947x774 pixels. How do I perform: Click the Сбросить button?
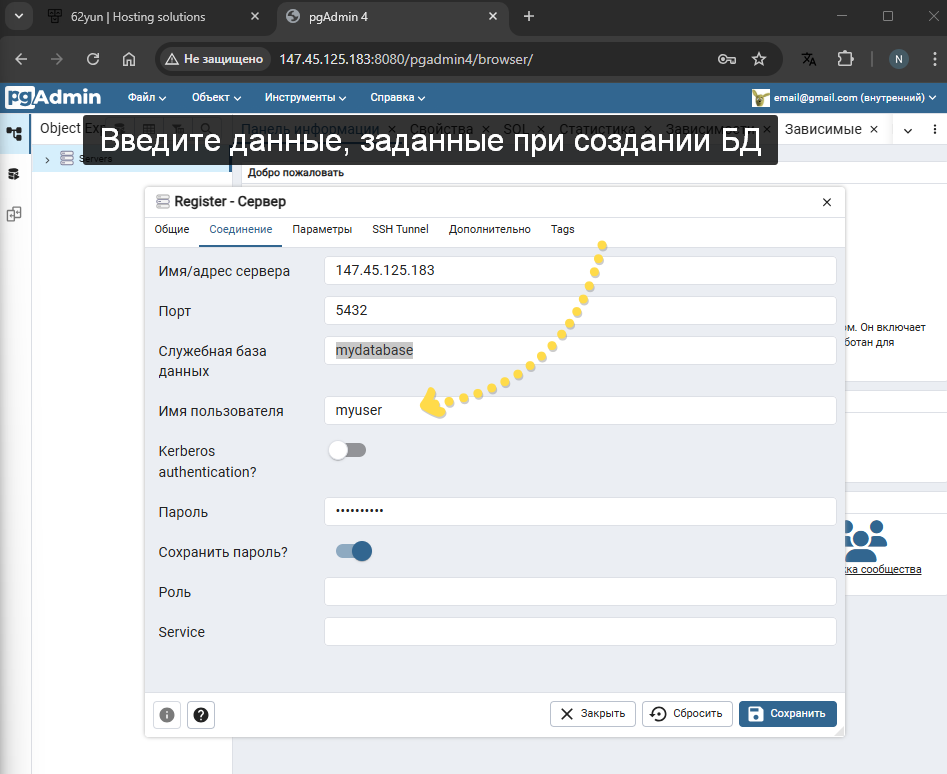coord(687,713)
